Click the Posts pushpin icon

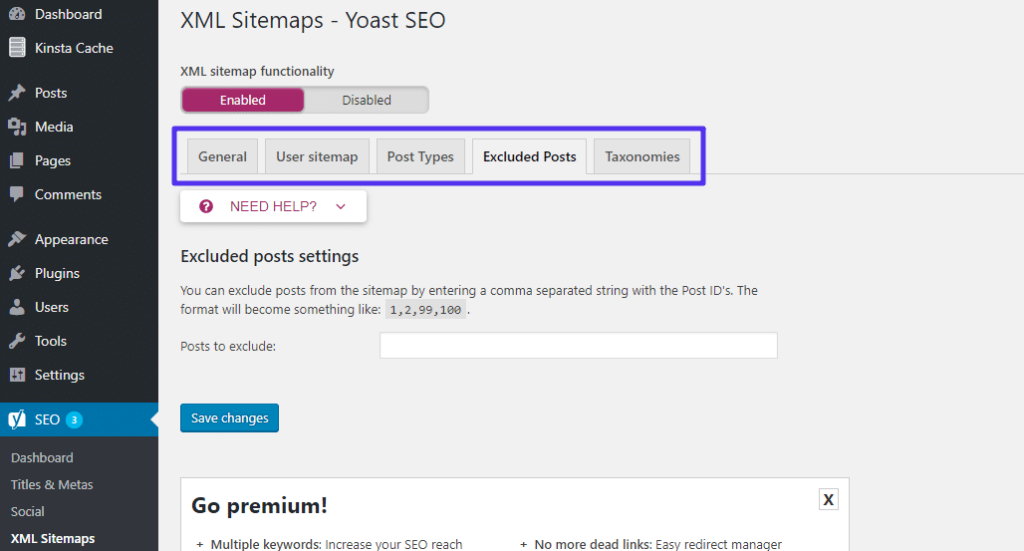[x=17, y=93]
